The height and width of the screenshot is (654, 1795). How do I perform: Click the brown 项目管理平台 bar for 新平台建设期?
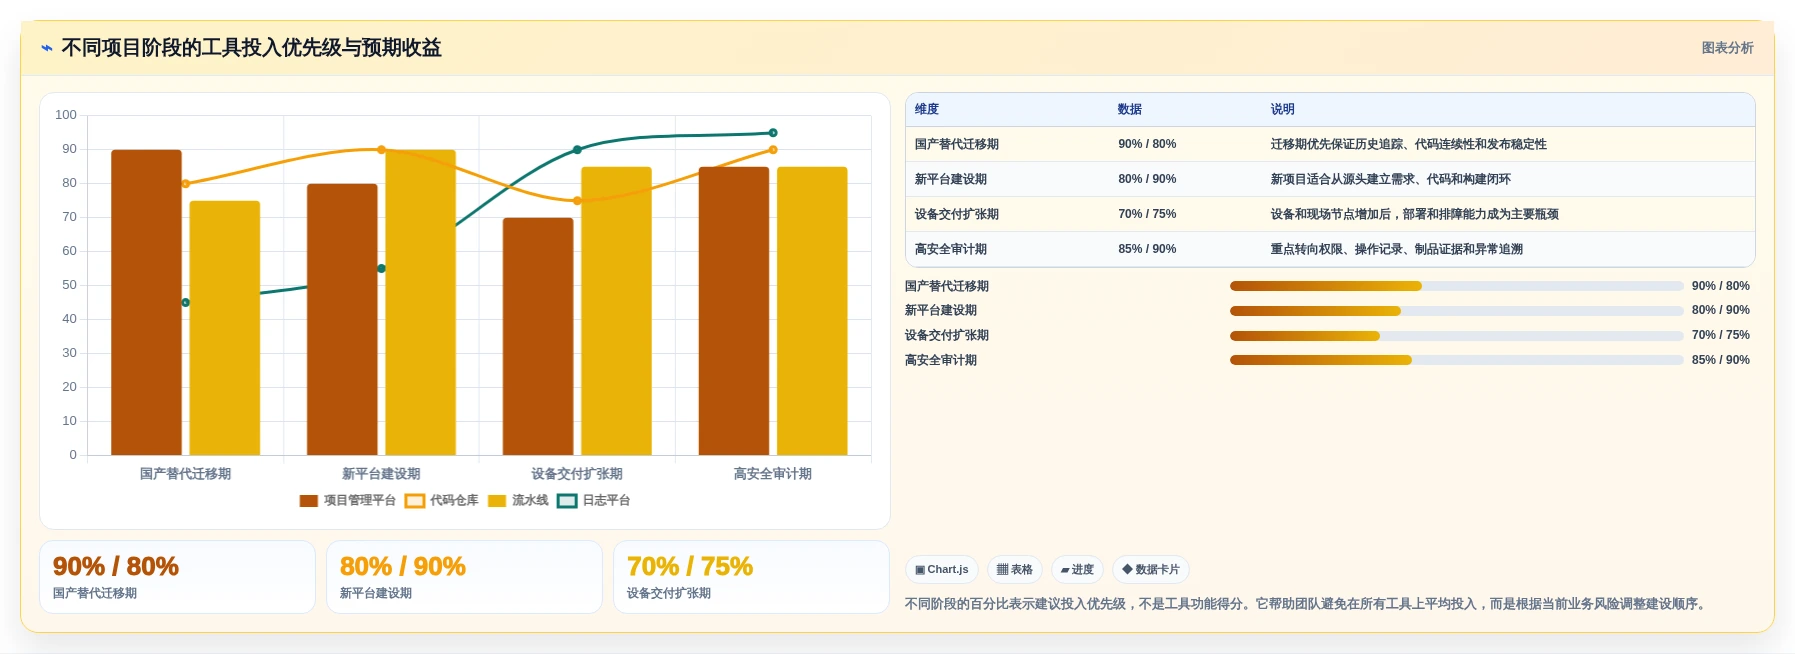[342, 320]
